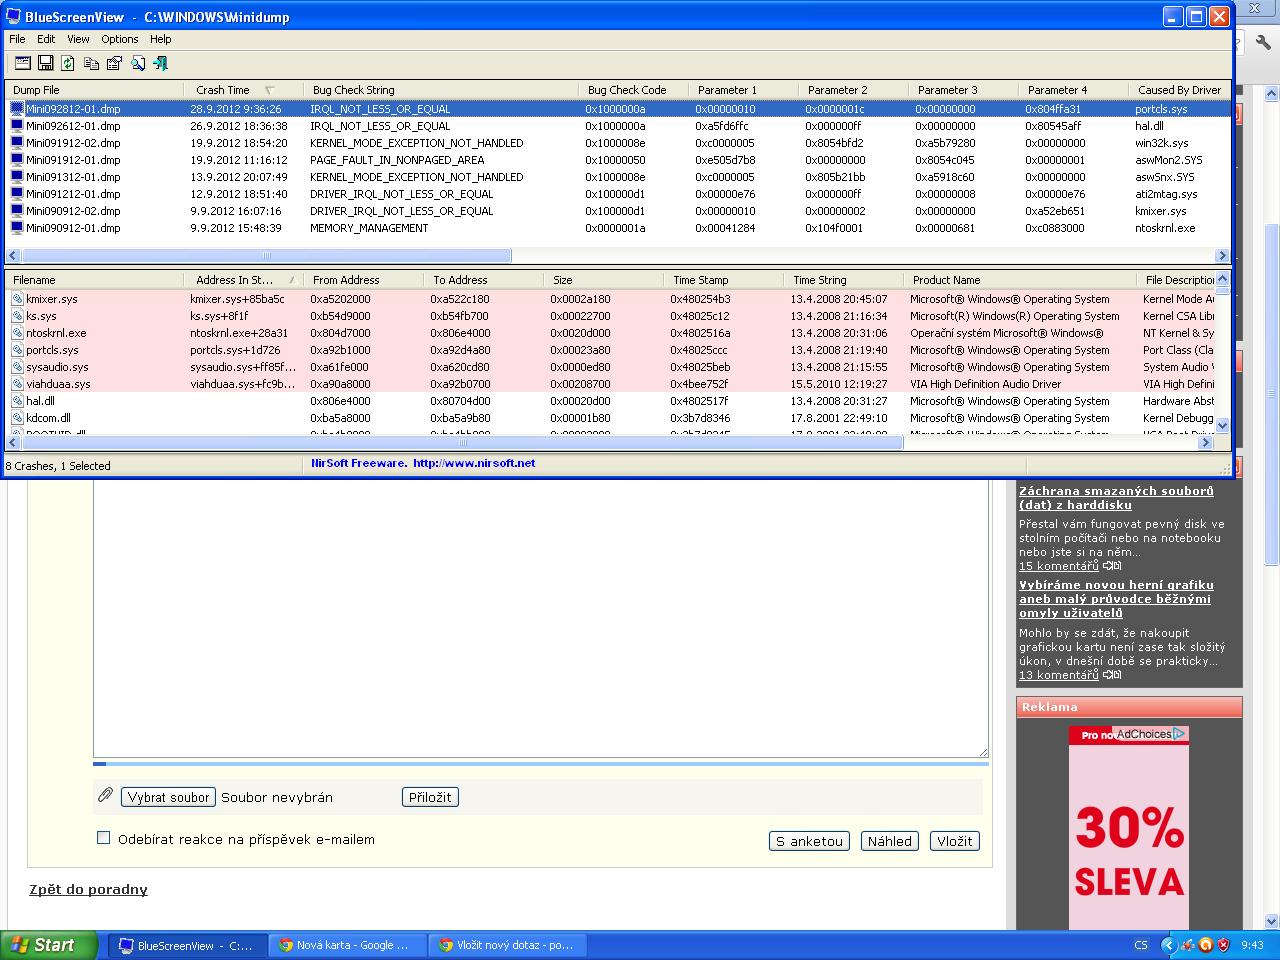Click the red security shield tray icon
Viewport: 1280px width, 960px height.
[1222, 945]
